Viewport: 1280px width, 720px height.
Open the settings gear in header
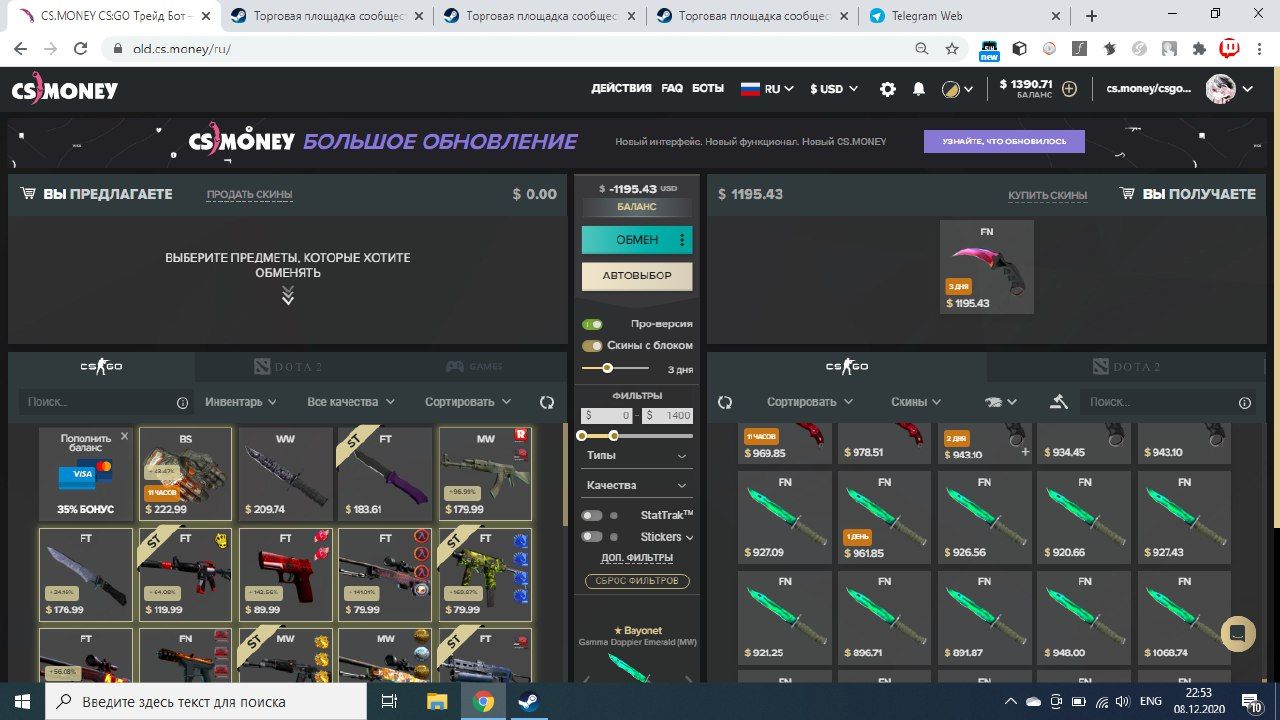coord(887,89)
